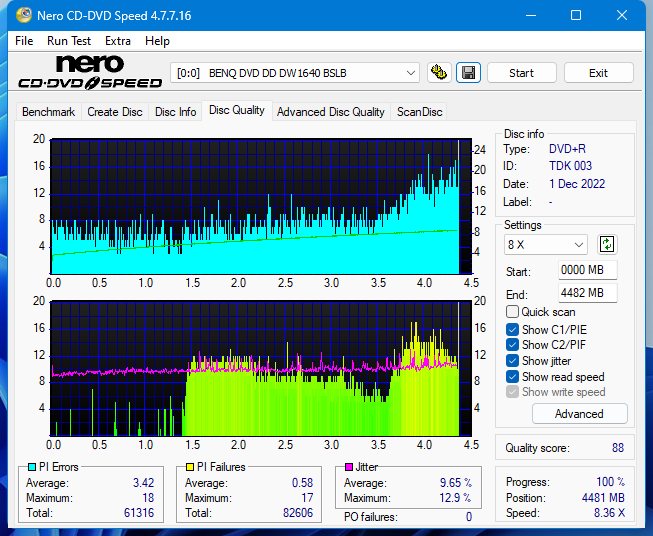This screenshot has width=653, height=536.
Task: Click the disc ID text TDK 003
Action: tap(570, 166)
